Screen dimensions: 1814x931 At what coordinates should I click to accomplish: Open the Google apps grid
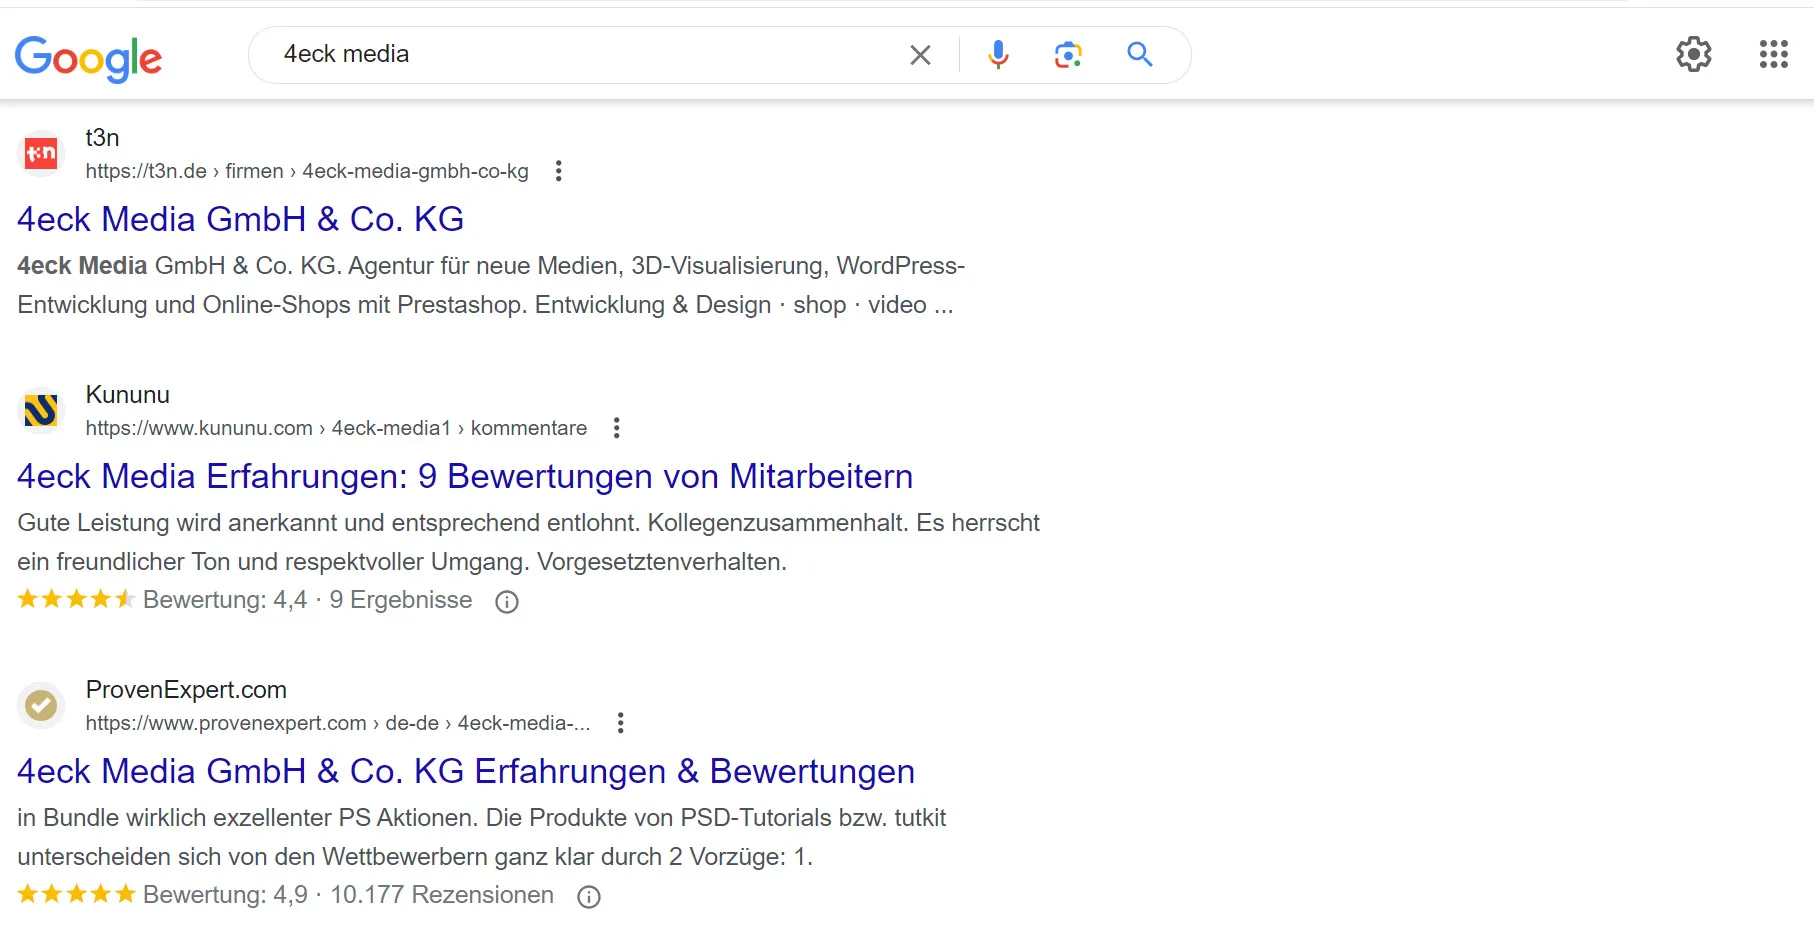click(1774, 54)
